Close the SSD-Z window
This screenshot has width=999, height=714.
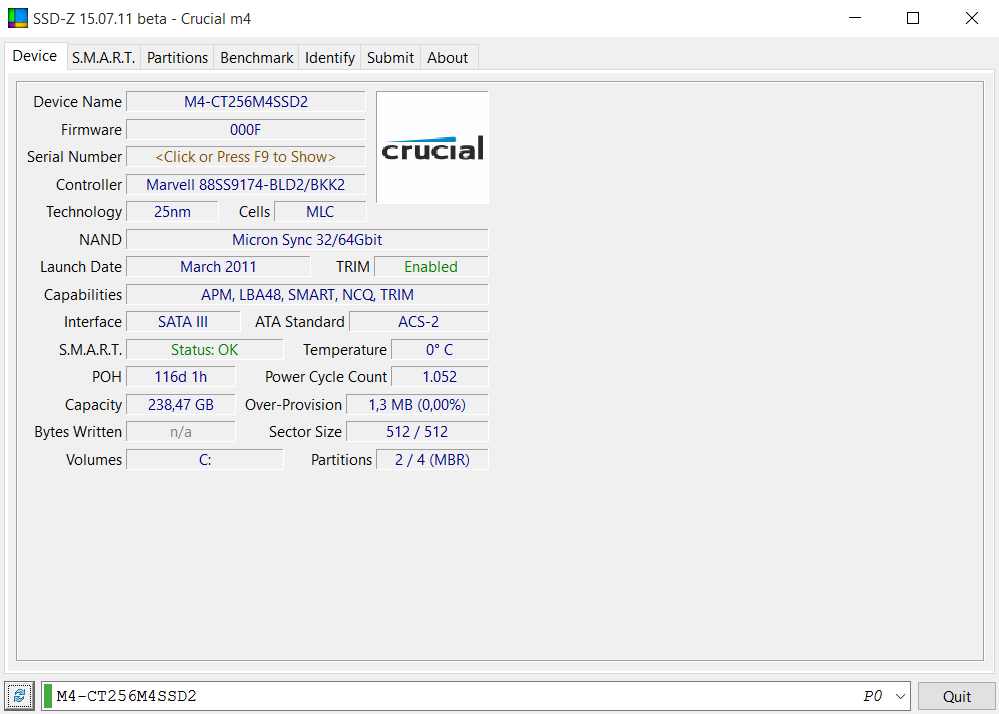click(972, 18)
